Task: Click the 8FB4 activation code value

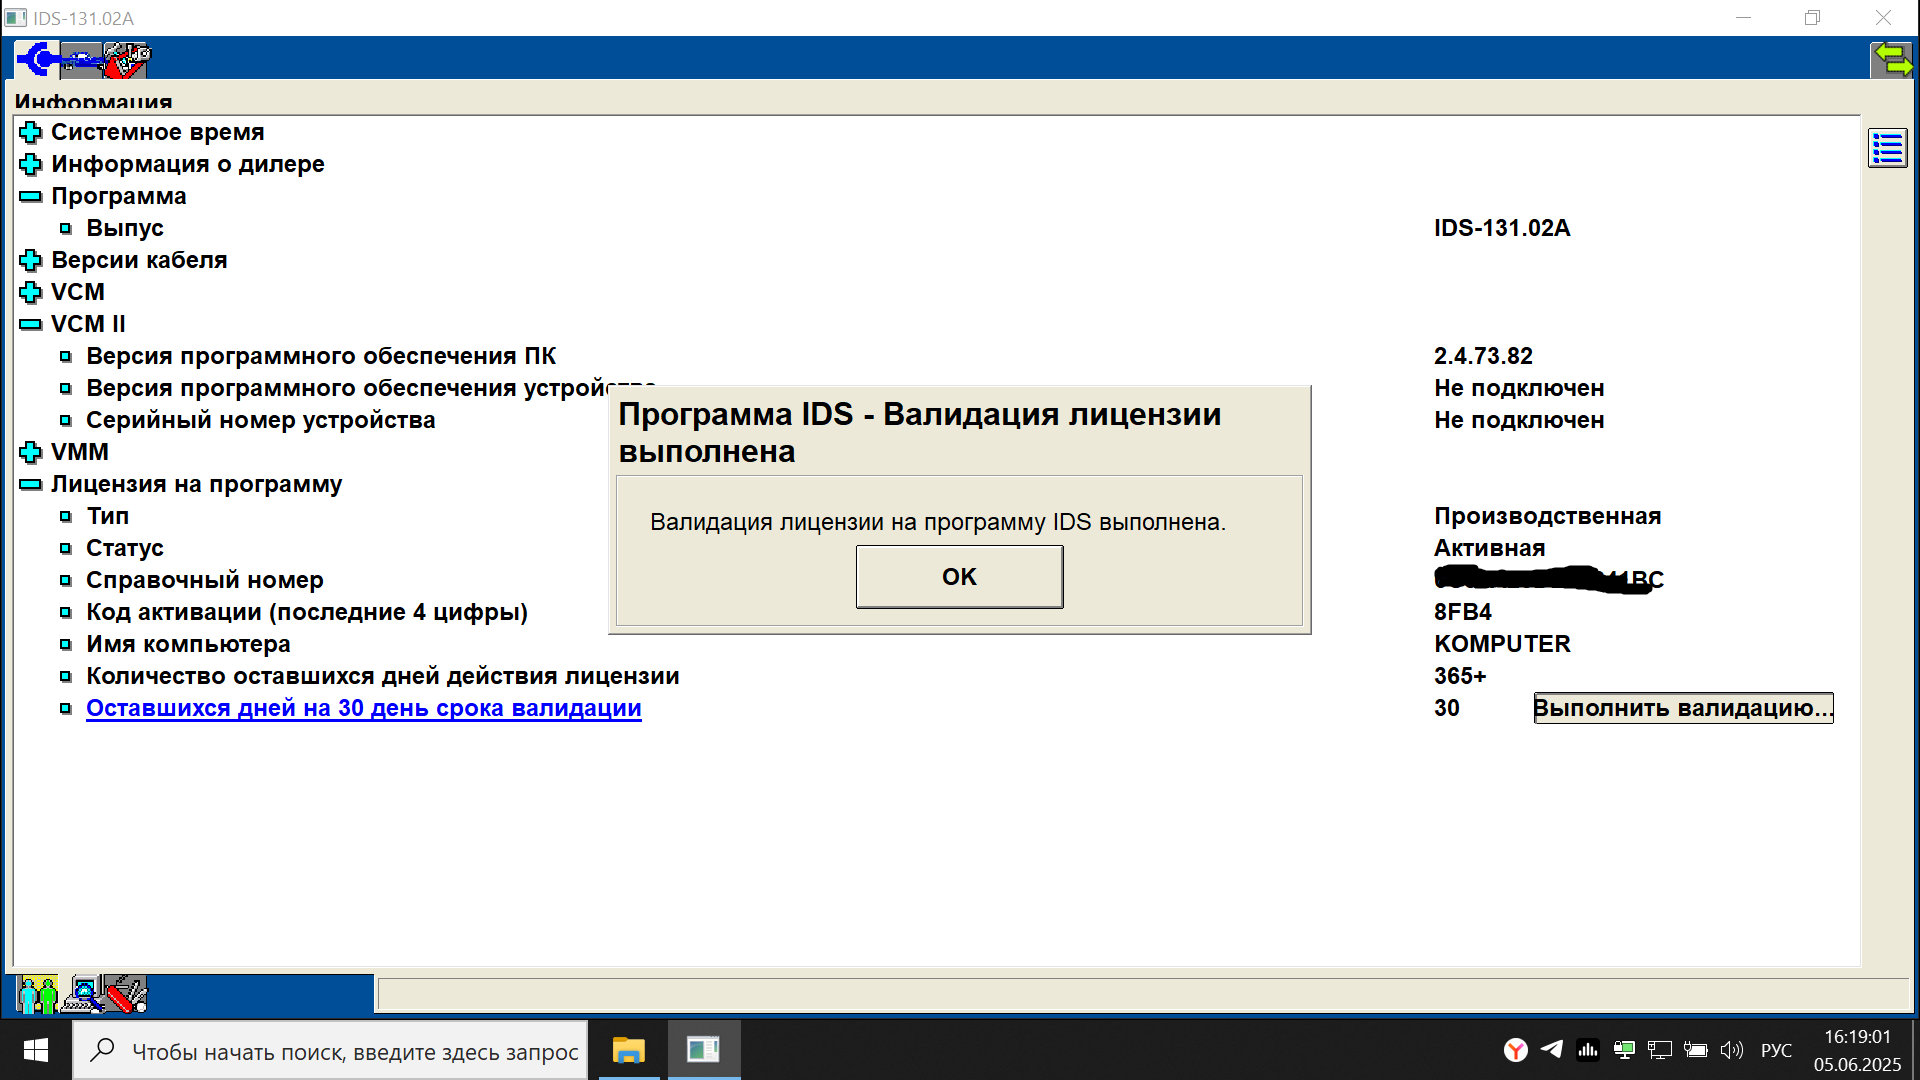Action: (1463, 612)
